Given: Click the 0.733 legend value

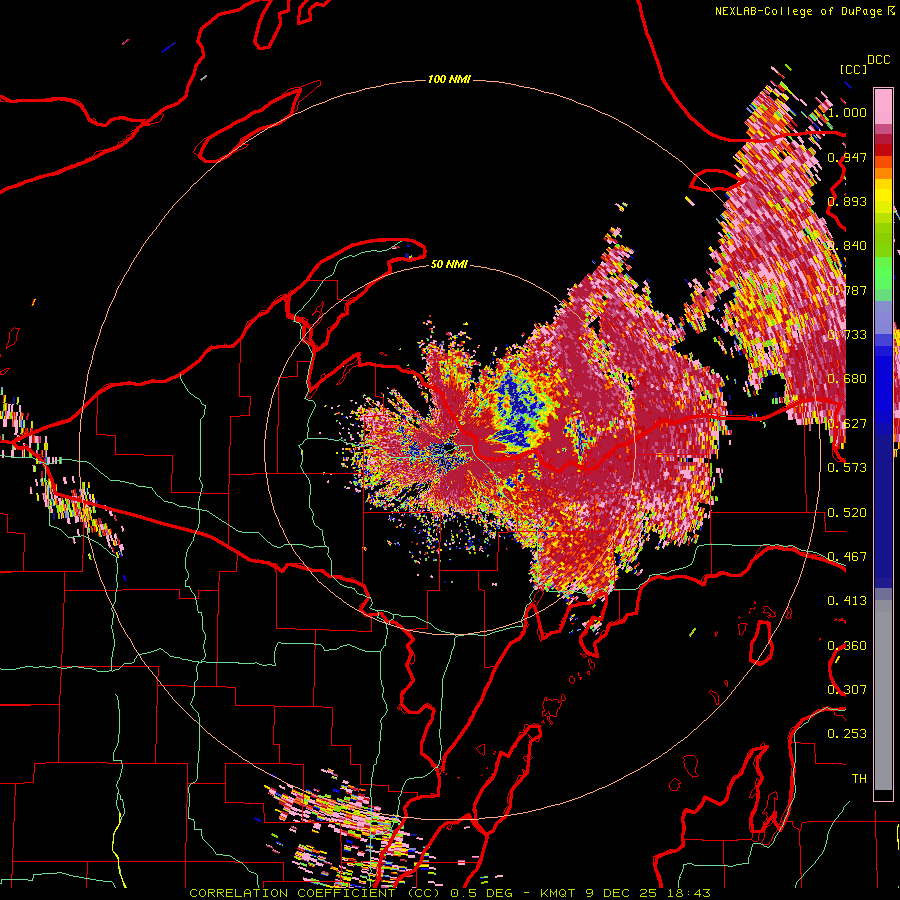Looking at the screenshot, I should [847, 335].
